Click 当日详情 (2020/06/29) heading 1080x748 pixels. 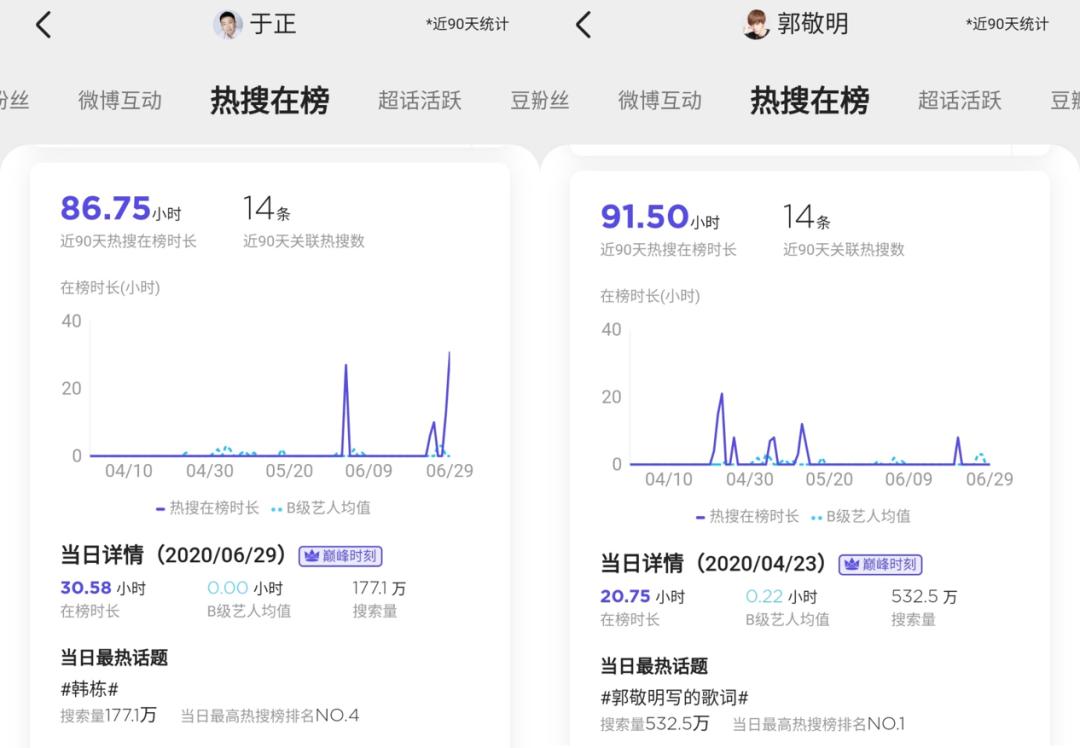tap(174, 555)
